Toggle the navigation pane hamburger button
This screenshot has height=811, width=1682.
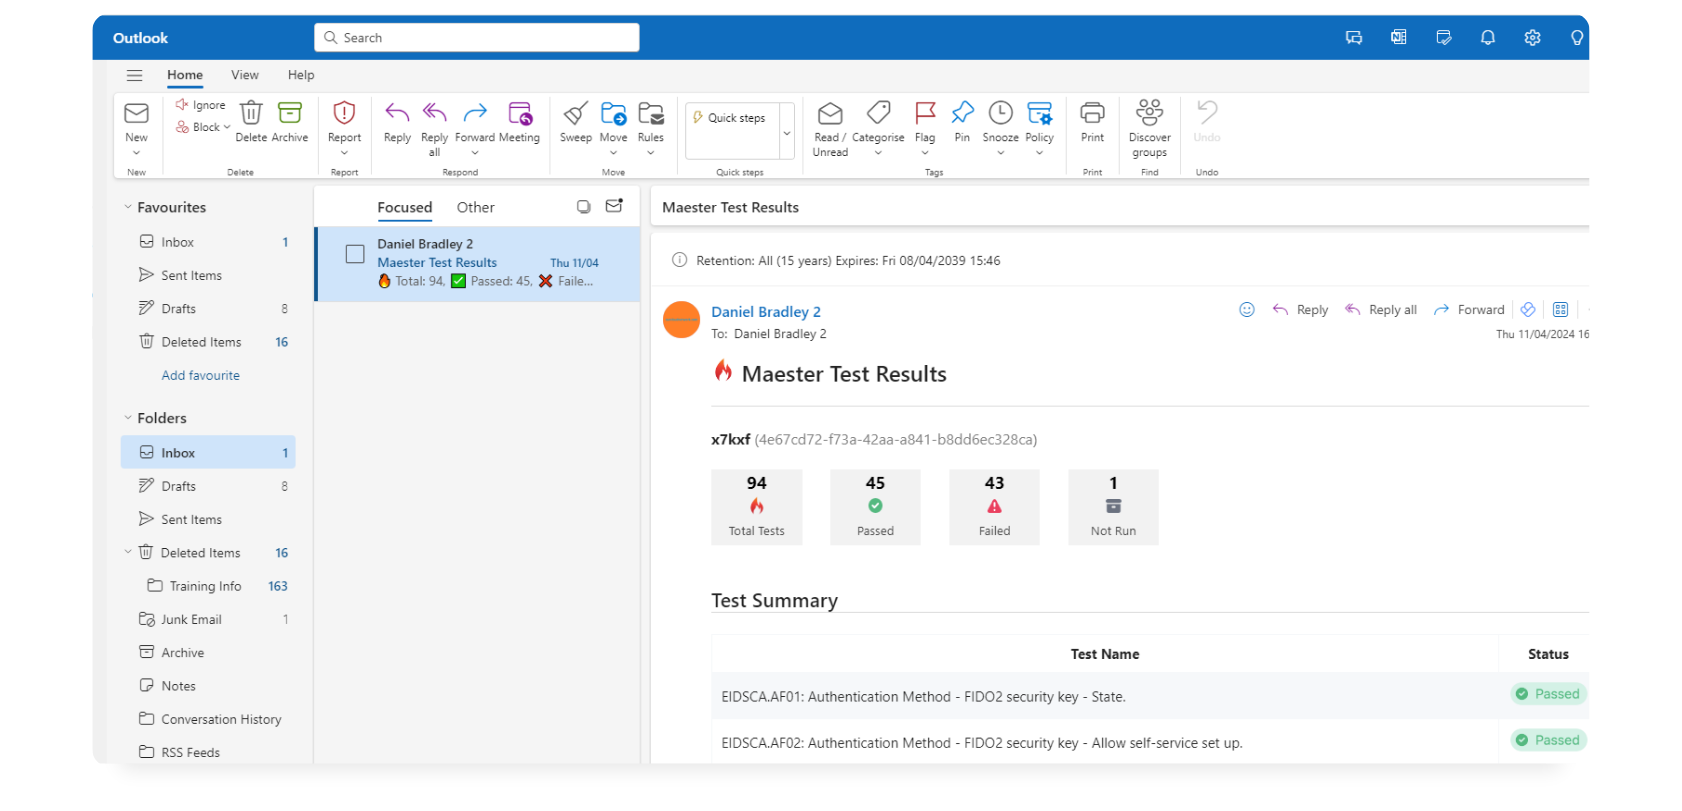coord(134,75)
